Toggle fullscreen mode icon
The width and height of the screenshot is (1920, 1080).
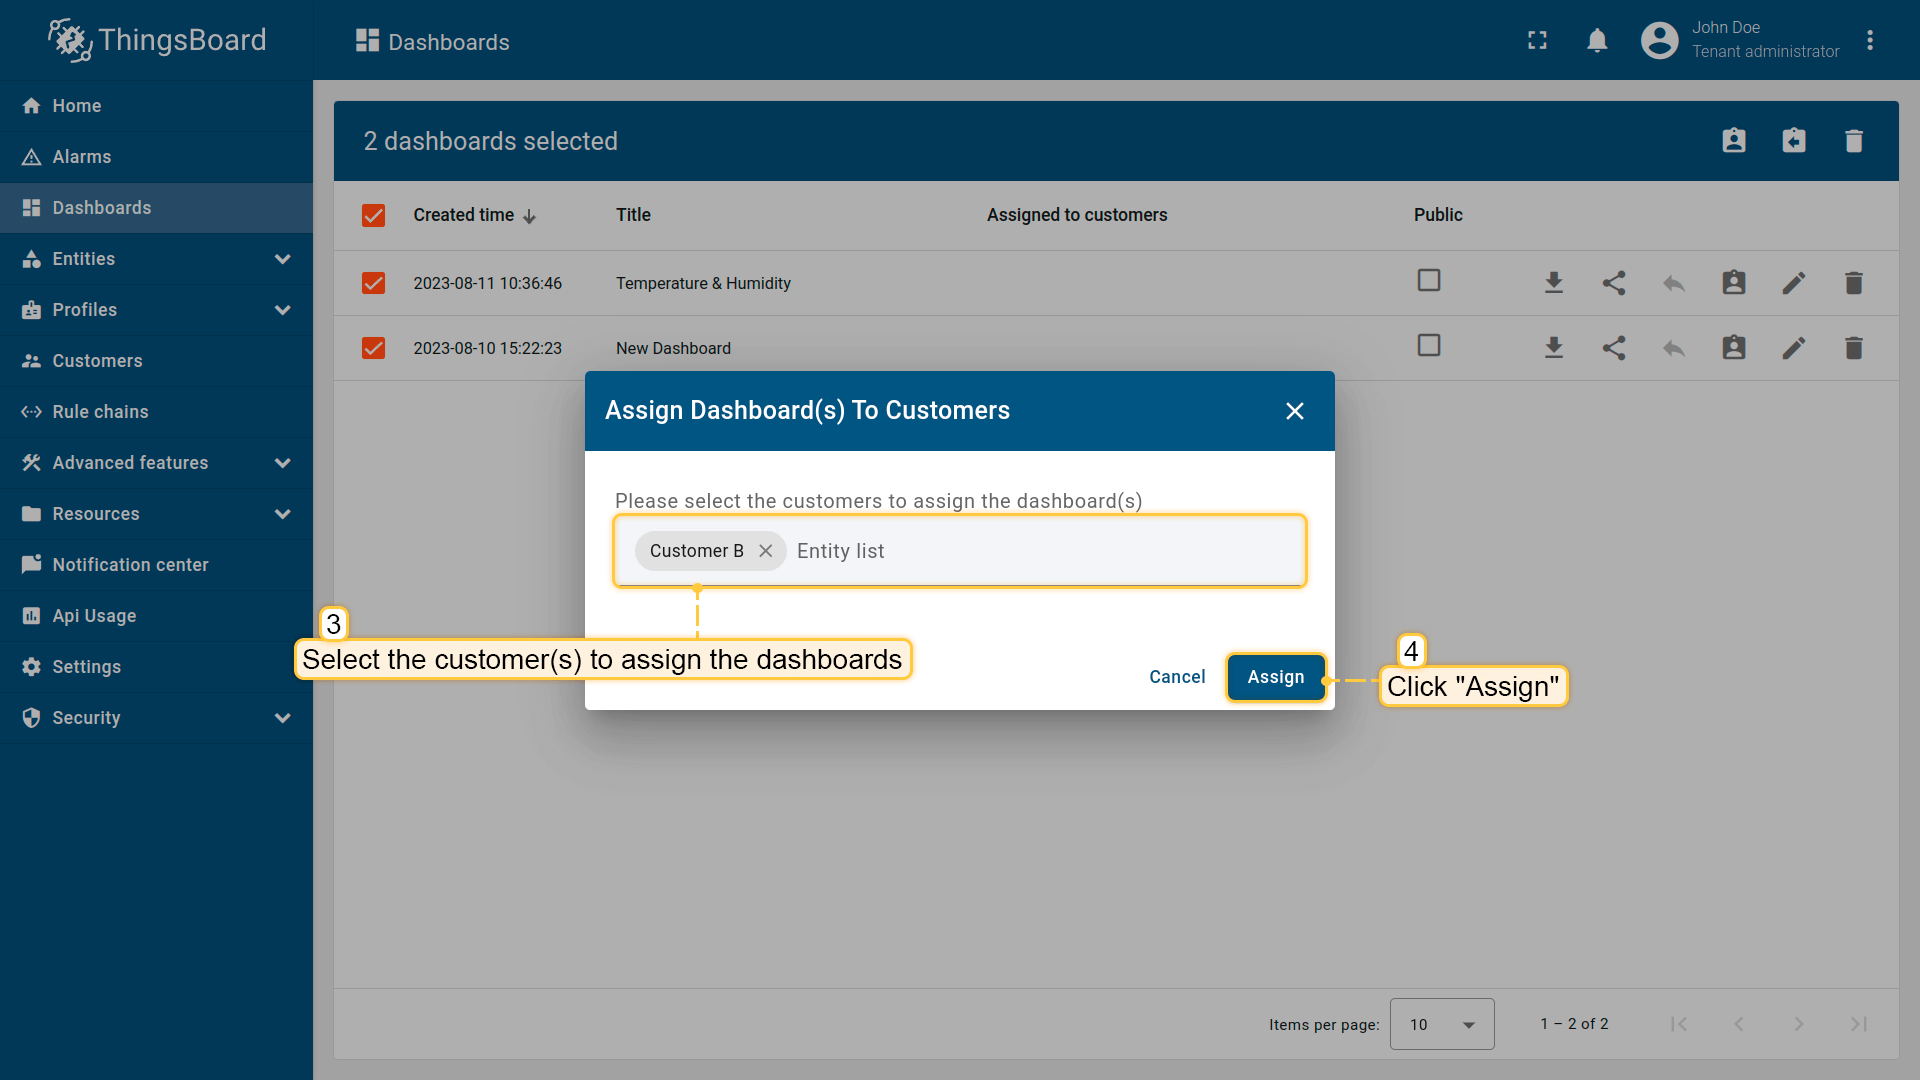1537,41
